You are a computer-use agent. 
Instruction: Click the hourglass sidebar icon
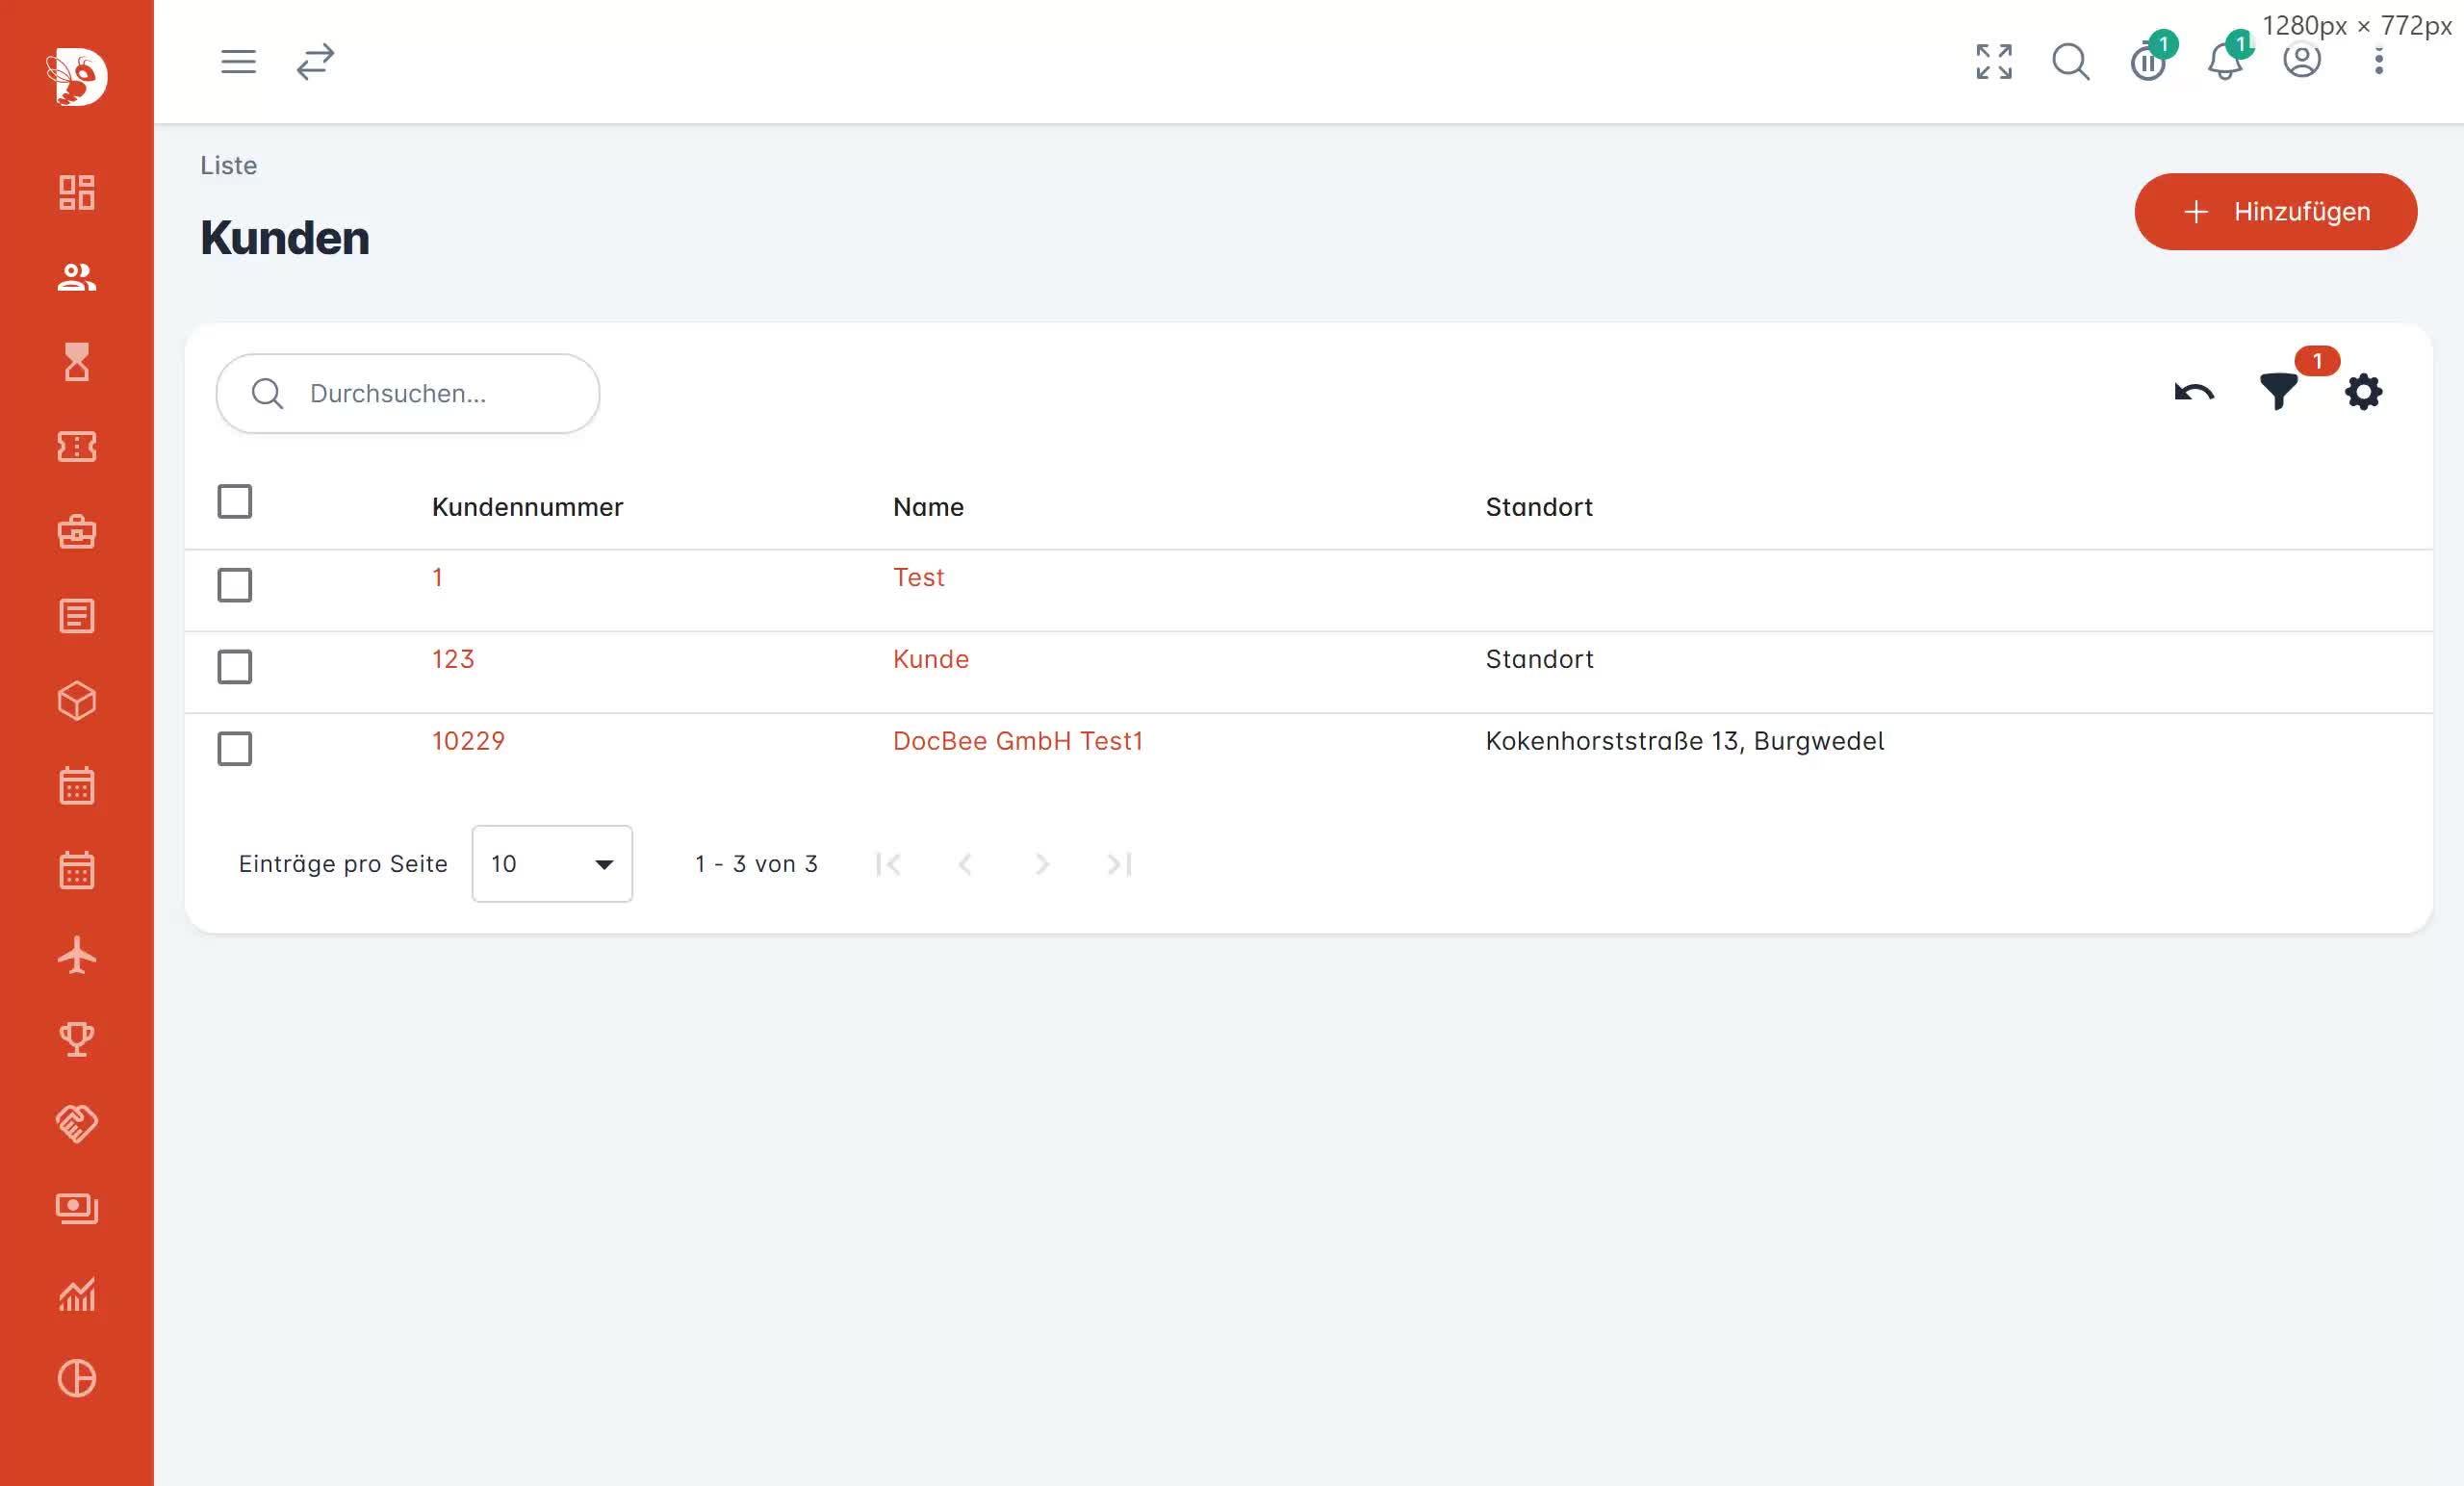(77, 362)
